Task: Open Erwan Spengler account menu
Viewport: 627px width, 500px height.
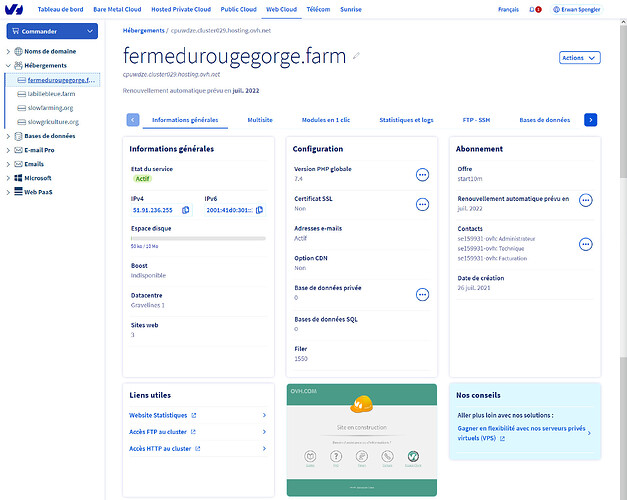Action: [x=577, y=9]
